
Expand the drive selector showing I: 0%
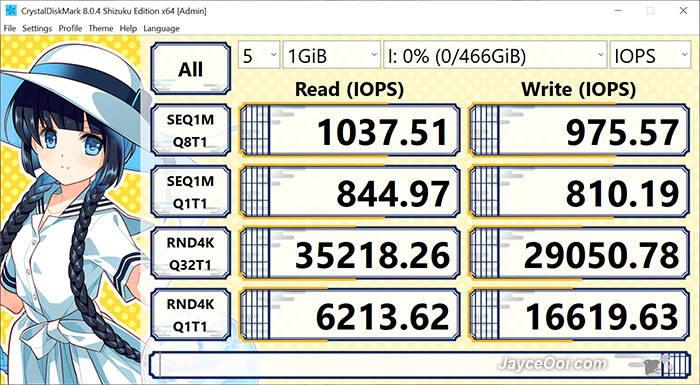coord(495,55)
